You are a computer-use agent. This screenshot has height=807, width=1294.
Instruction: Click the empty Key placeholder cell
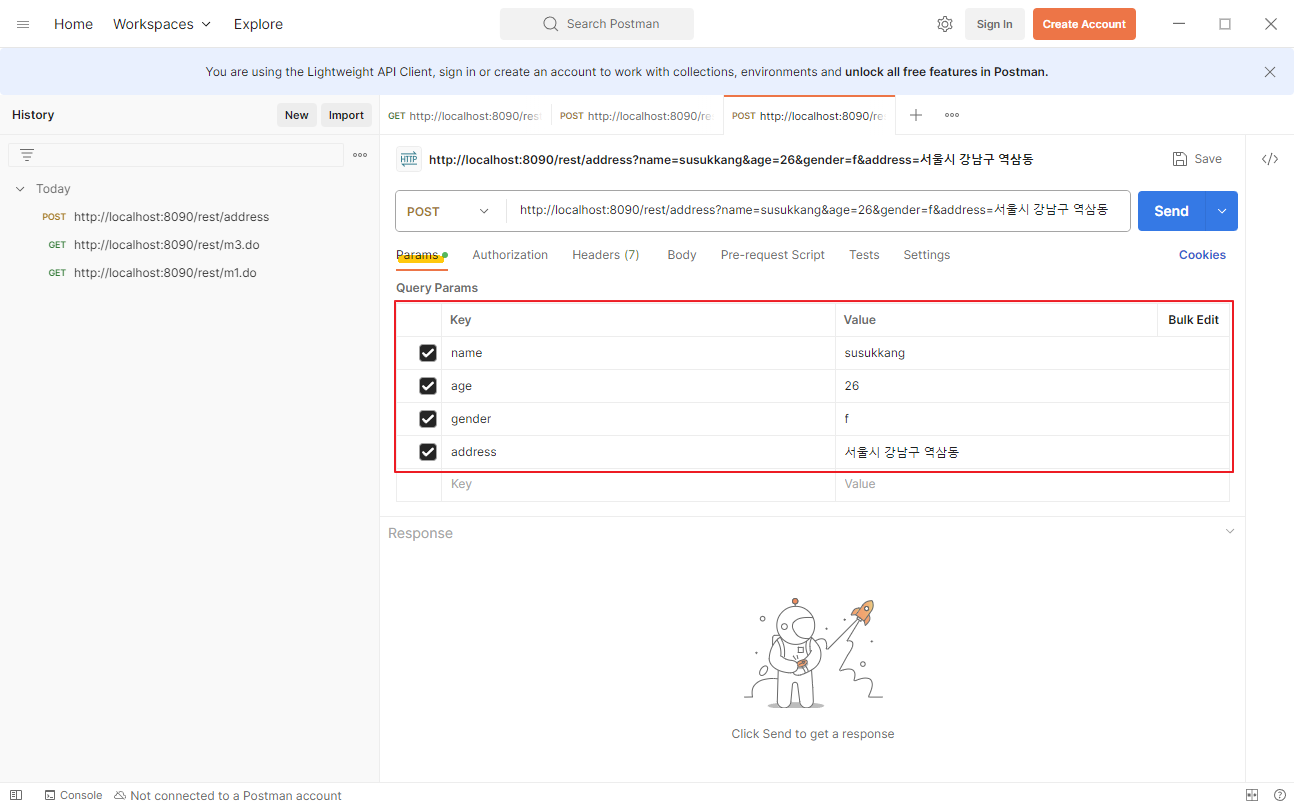tap(638, 484)
